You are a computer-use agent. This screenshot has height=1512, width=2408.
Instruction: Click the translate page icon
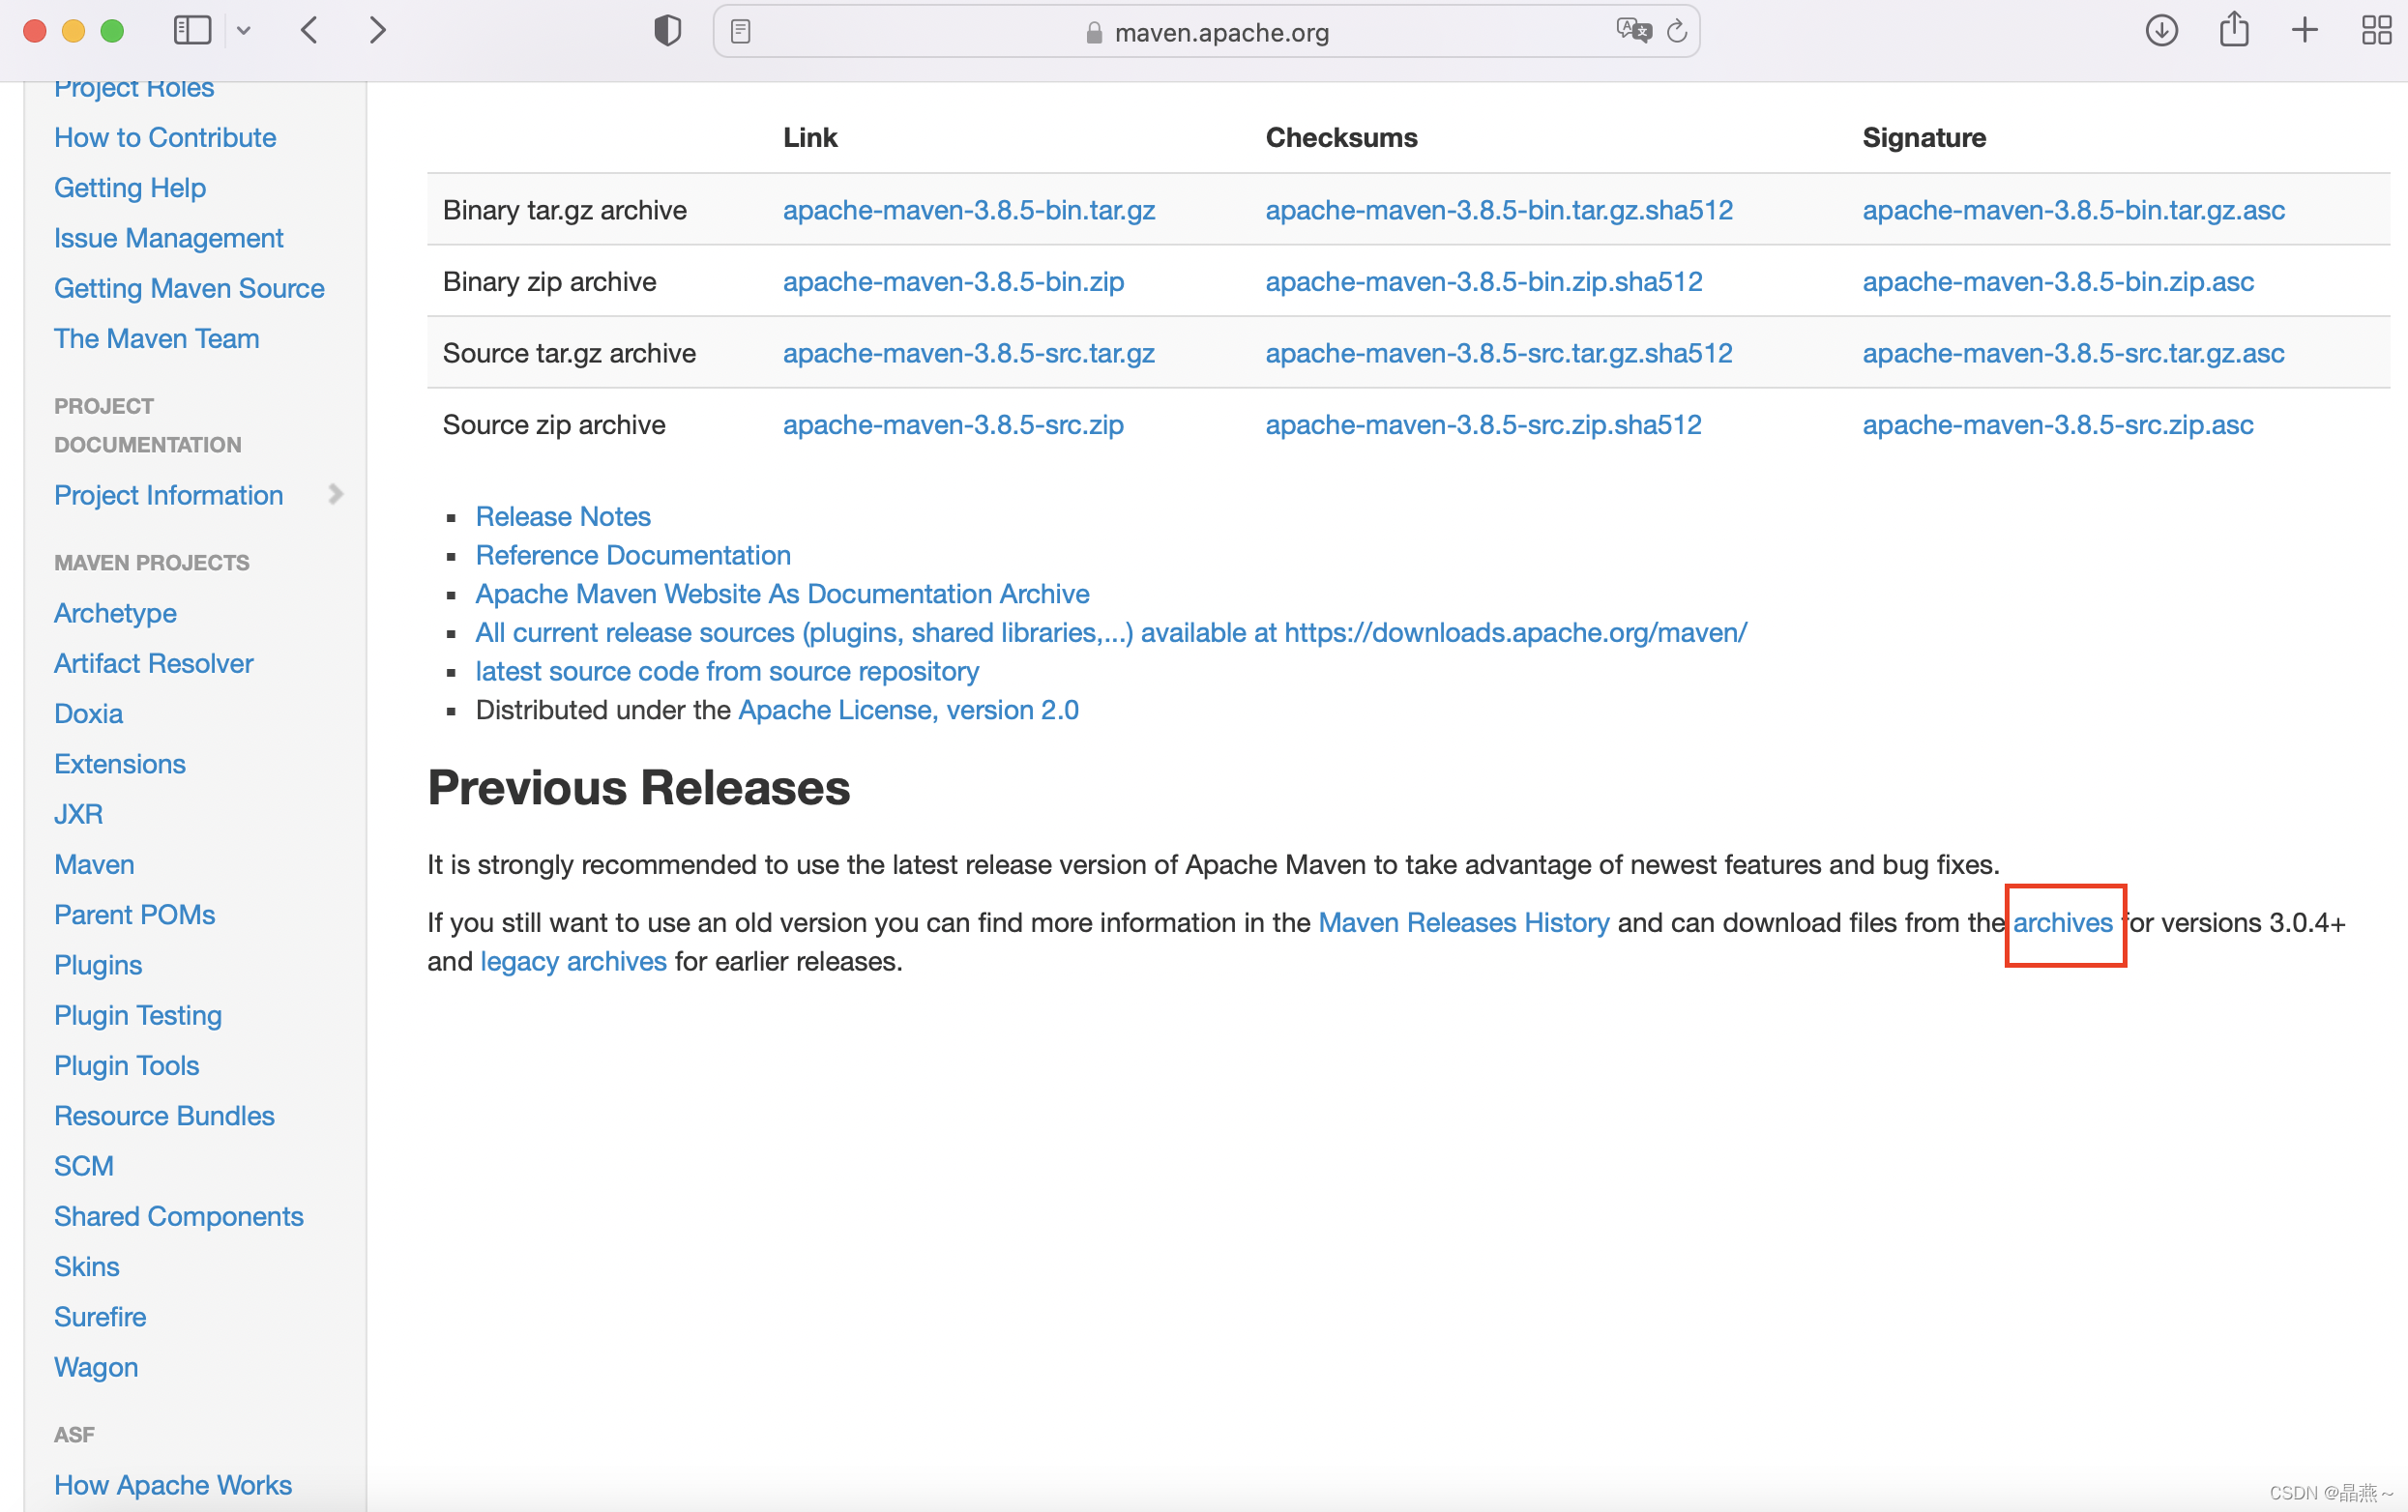pyautogui.click(x=1633, y=31)
